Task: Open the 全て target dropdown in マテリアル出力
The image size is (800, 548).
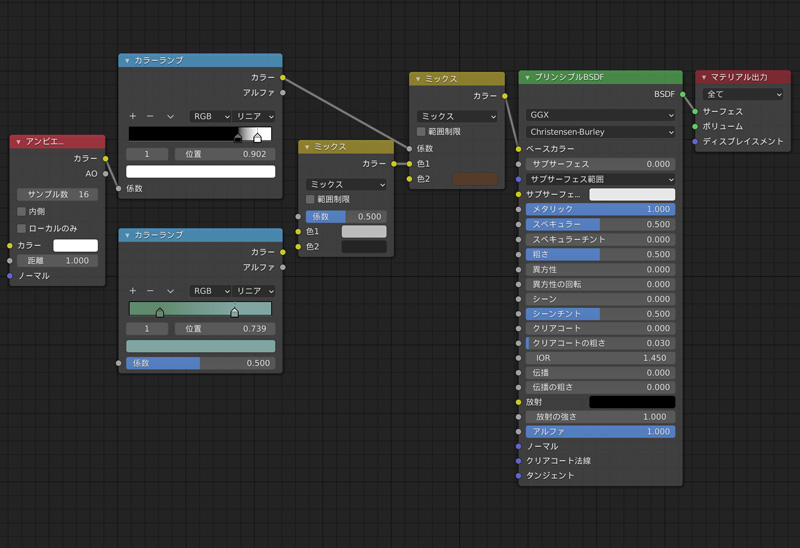Action: coord(743,94)
